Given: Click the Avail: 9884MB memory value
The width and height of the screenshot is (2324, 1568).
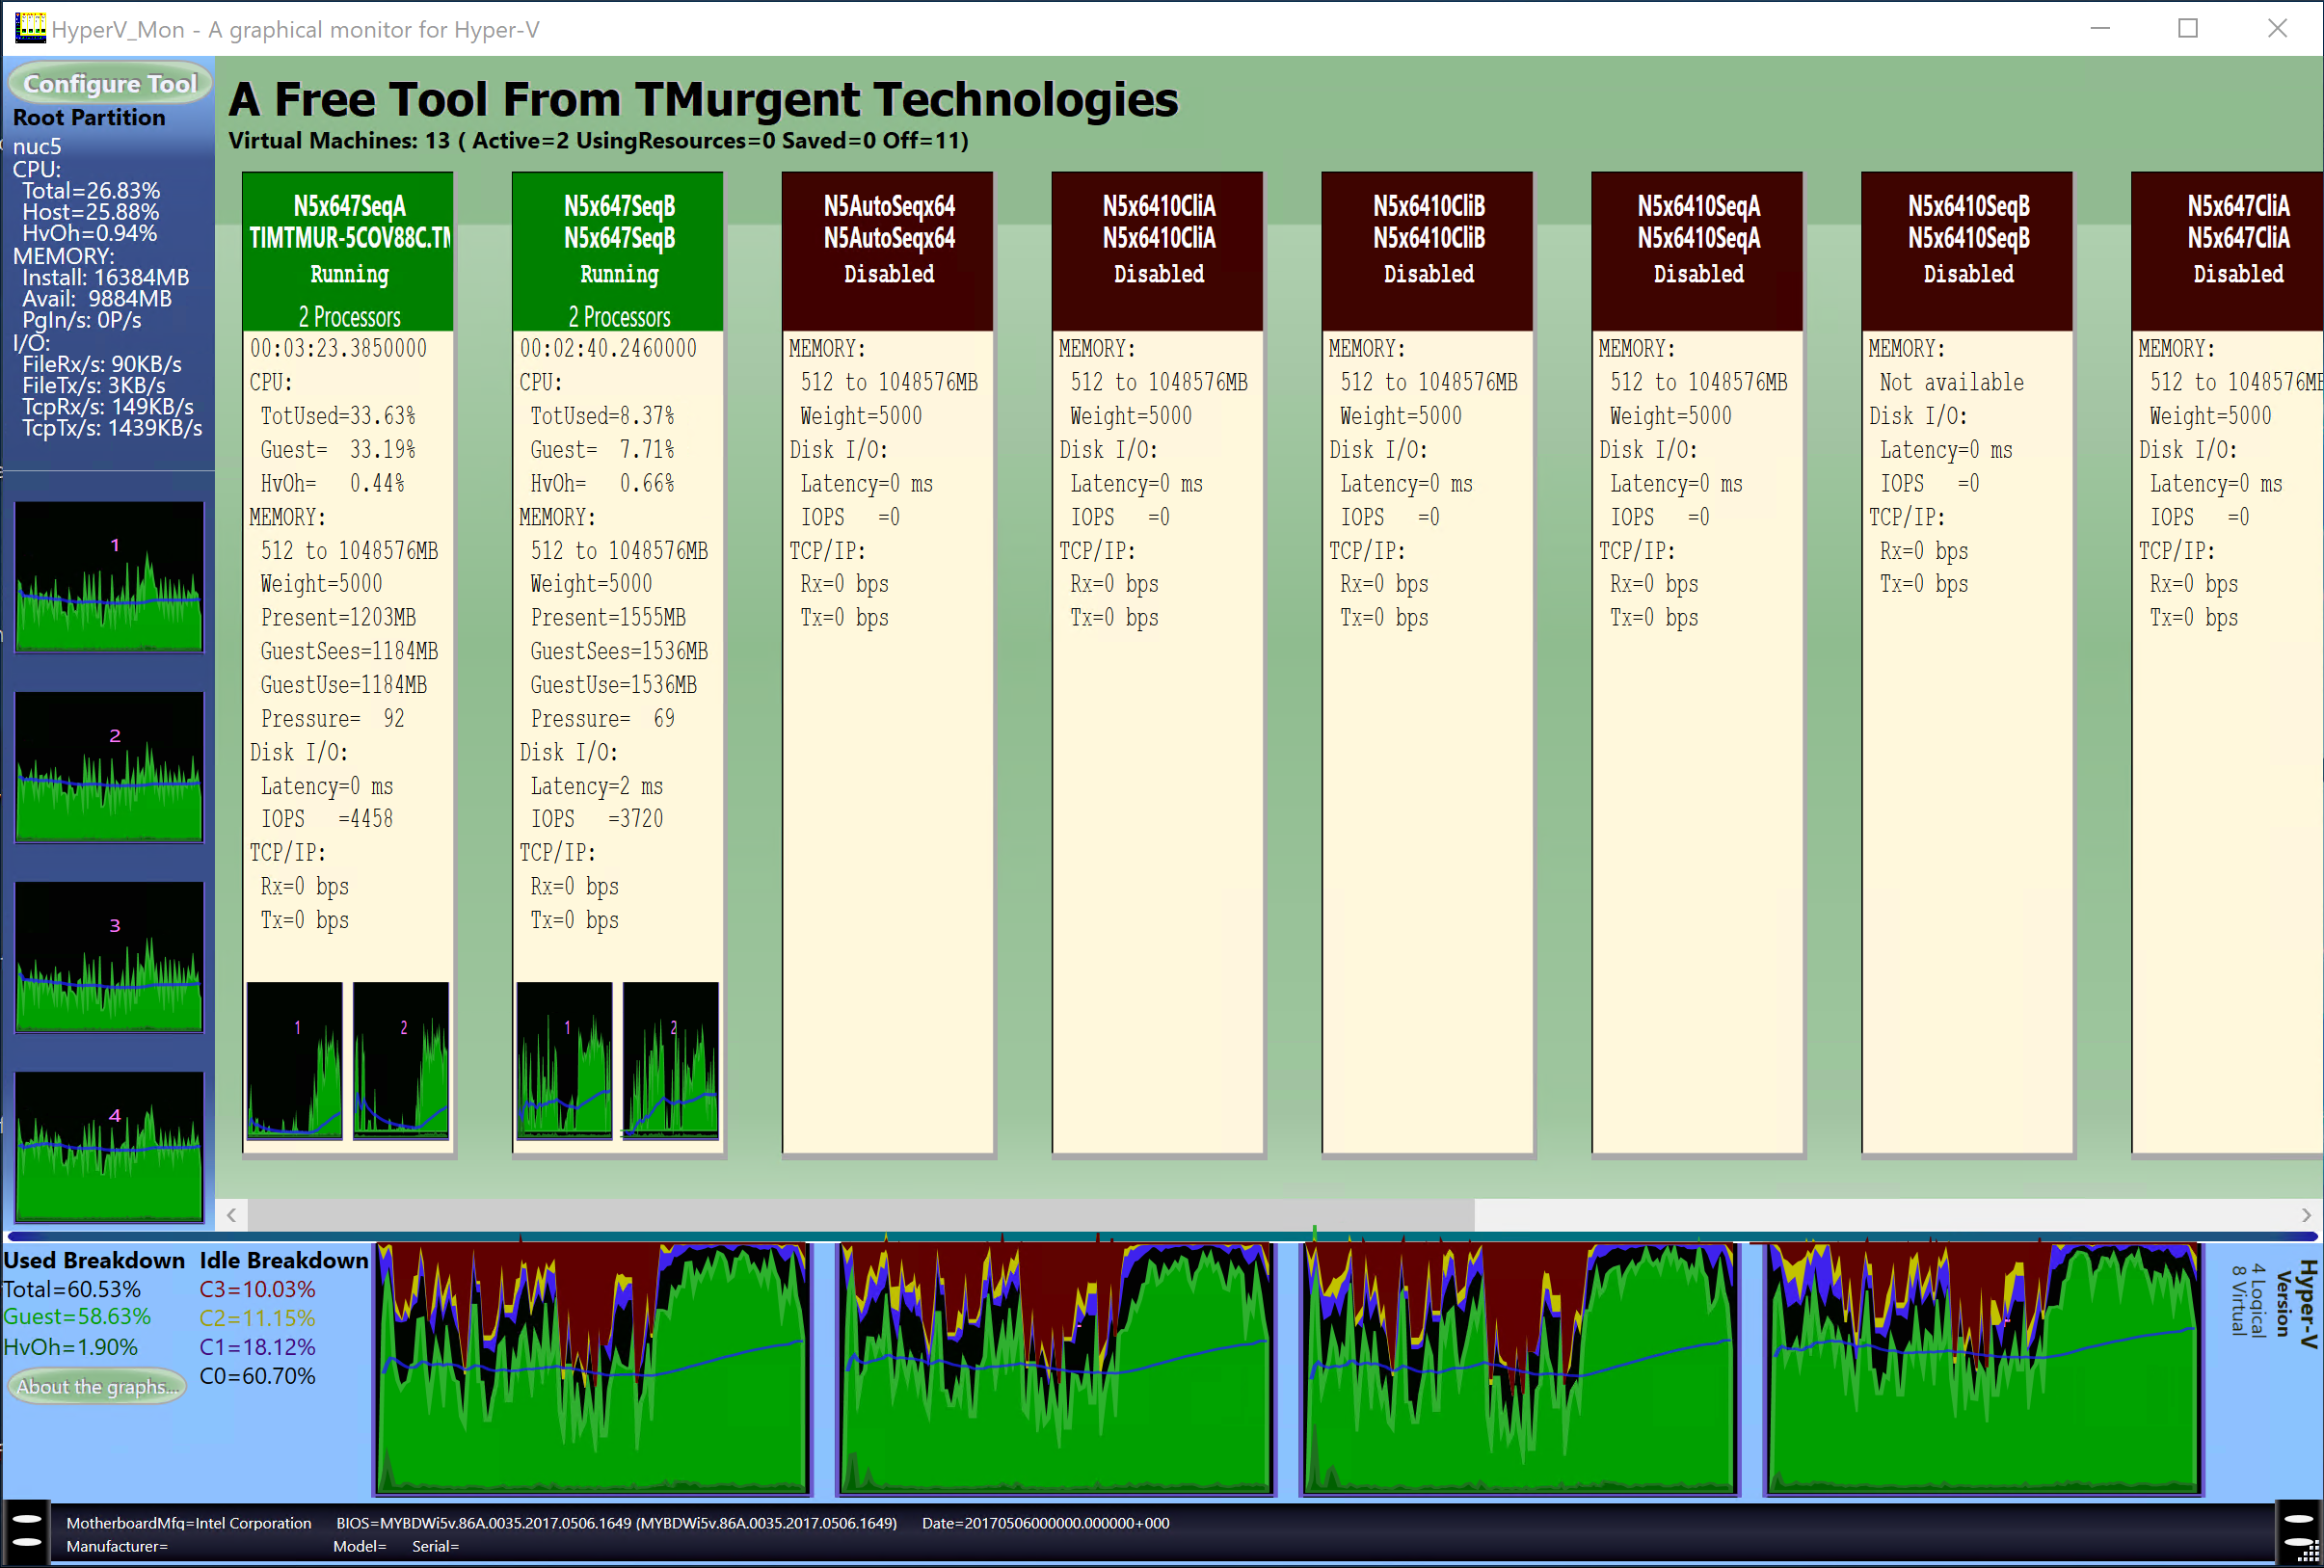Looking at the screenshot, I should click(97, 299).
